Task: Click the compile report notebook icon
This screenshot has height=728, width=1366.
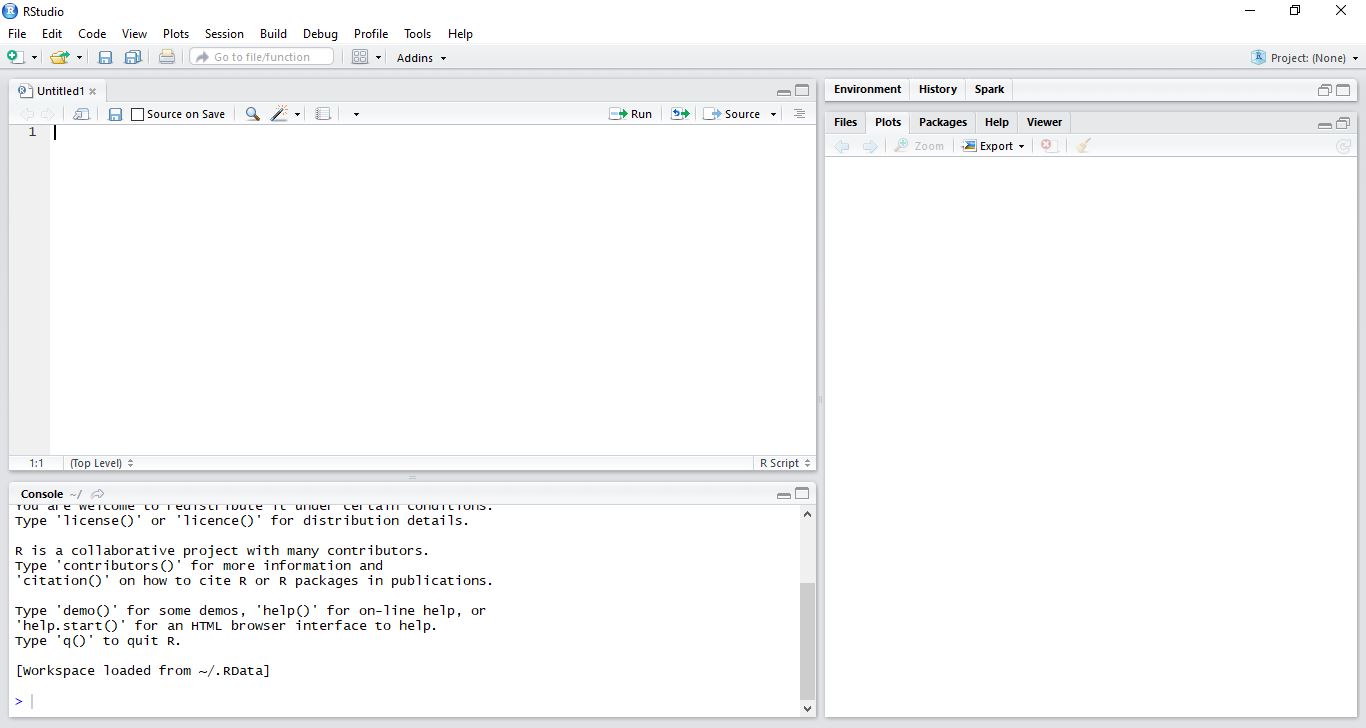Action: coord(323,114)
